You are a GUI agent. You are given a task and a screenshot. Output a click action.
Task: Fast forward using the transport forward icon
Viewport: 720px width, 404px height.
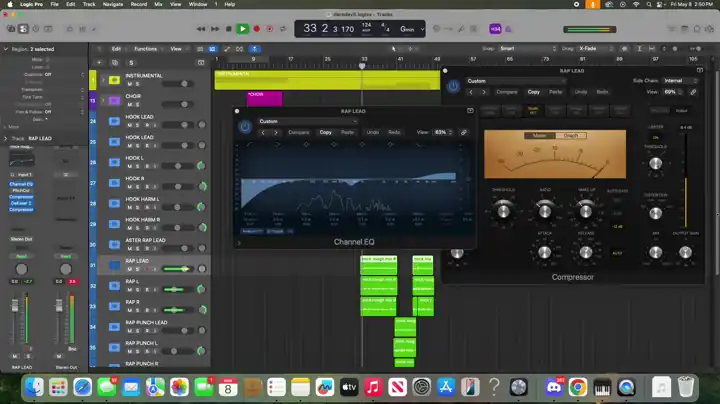(215, 29)
